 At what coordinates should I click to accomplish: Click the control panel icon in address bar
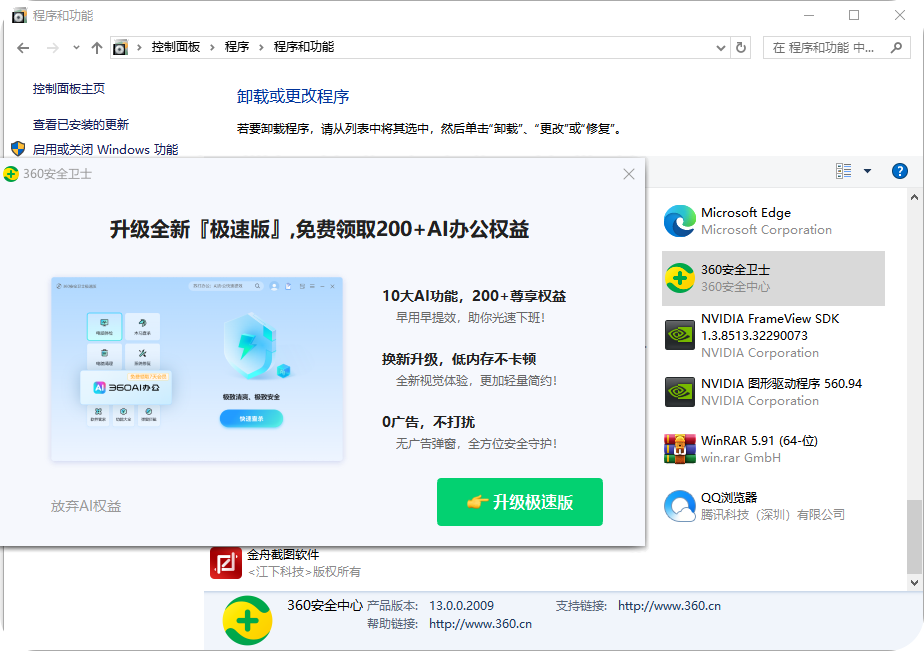(120, 47)
